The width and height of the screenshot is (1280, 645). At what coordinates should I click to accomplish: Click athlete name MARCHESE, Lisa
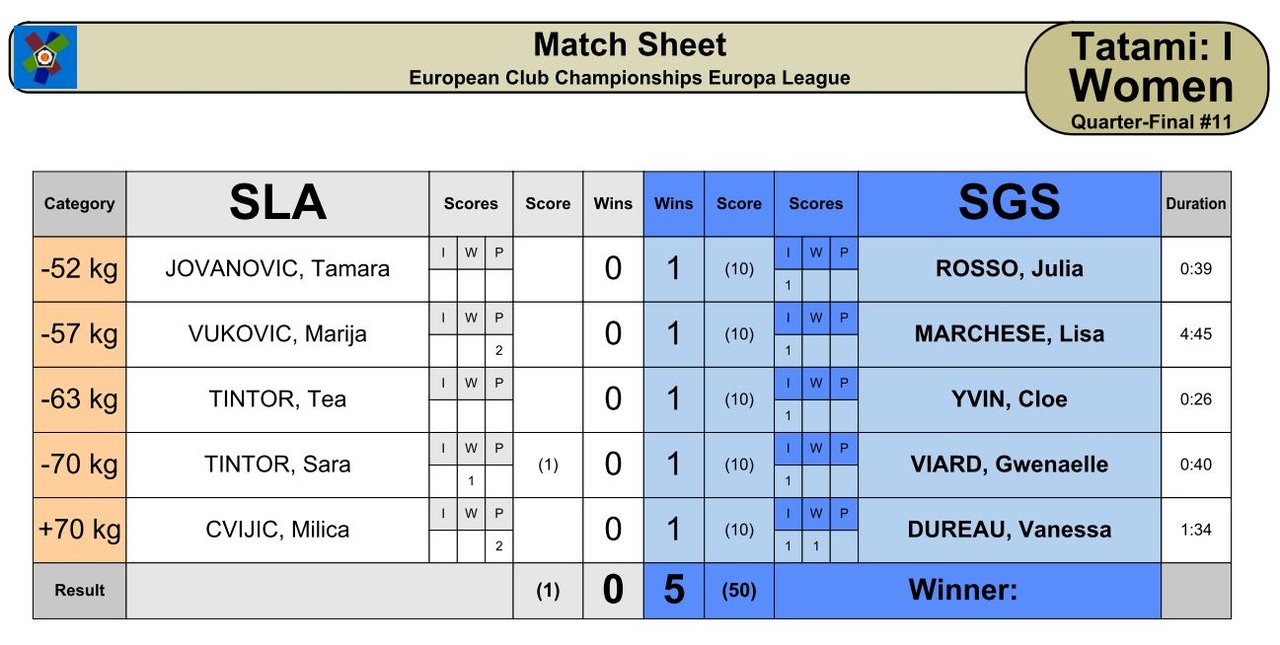point(1009,334)
